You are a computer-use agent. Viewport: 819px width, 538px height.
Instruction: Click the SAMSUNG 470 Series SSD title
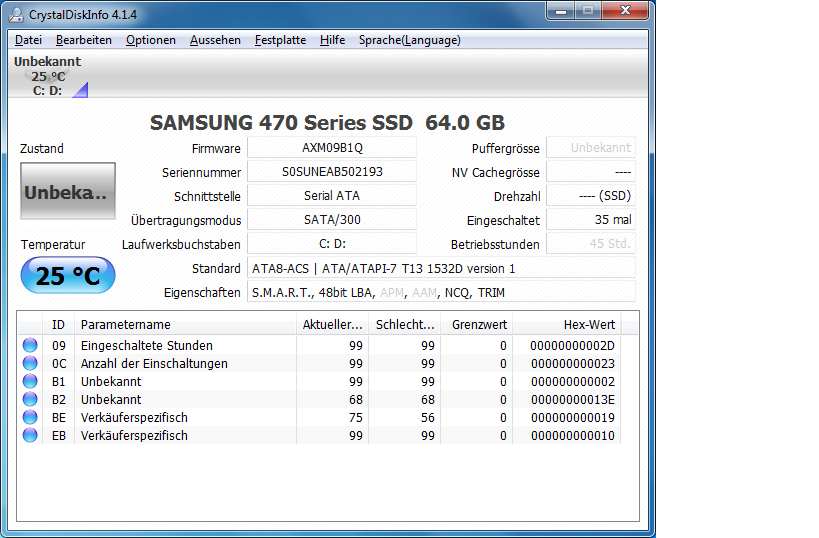pos(327,123)
